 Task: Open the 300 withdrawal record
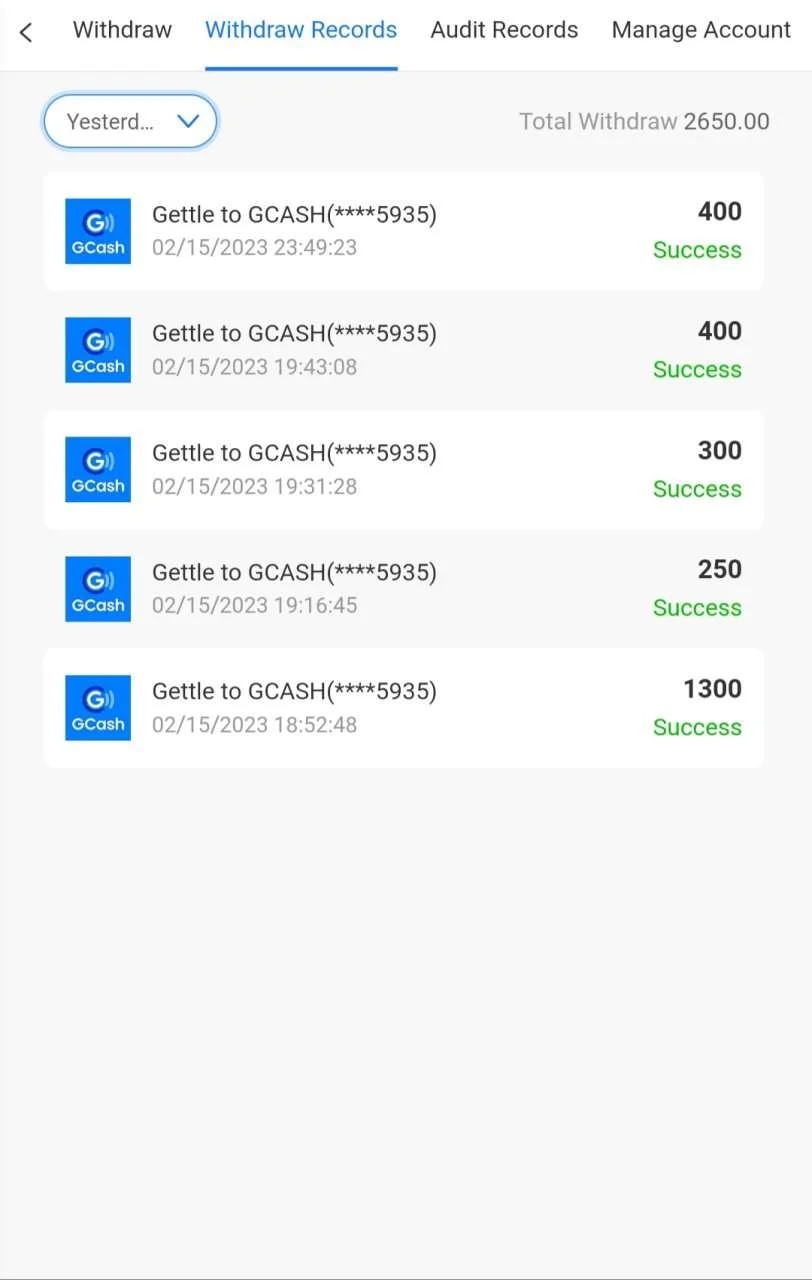coord(404,469)
